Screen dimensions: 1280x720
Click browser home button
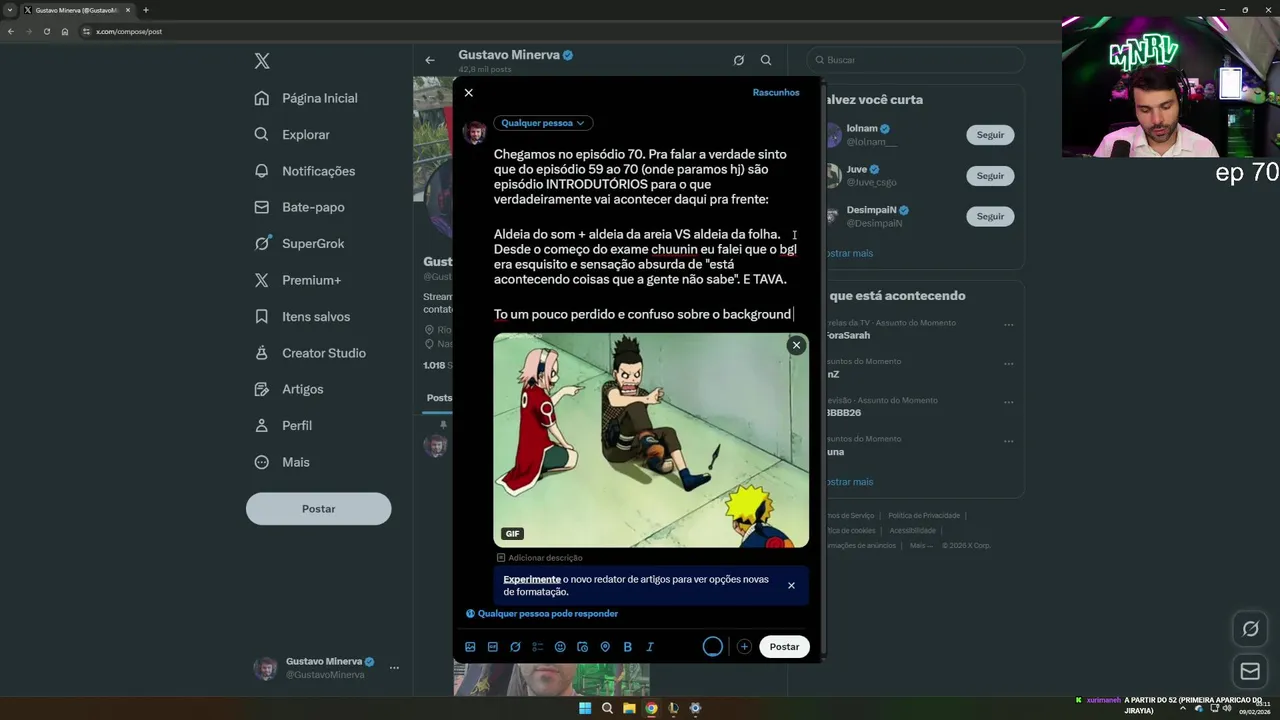pos(65,31)
